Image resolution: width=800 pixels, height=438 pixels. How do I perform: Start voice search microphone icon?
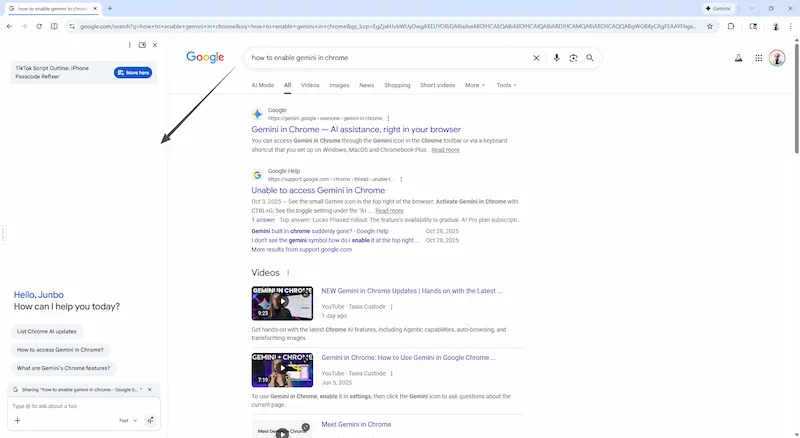(557, 58)
